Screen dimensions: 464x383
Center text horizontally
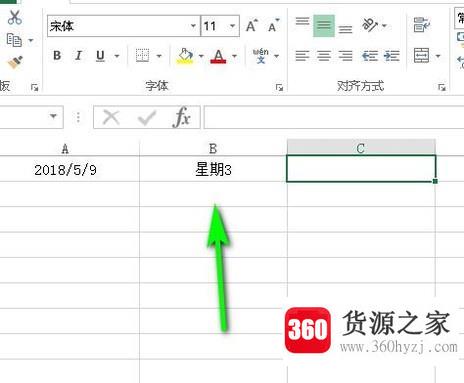point(324,56)
